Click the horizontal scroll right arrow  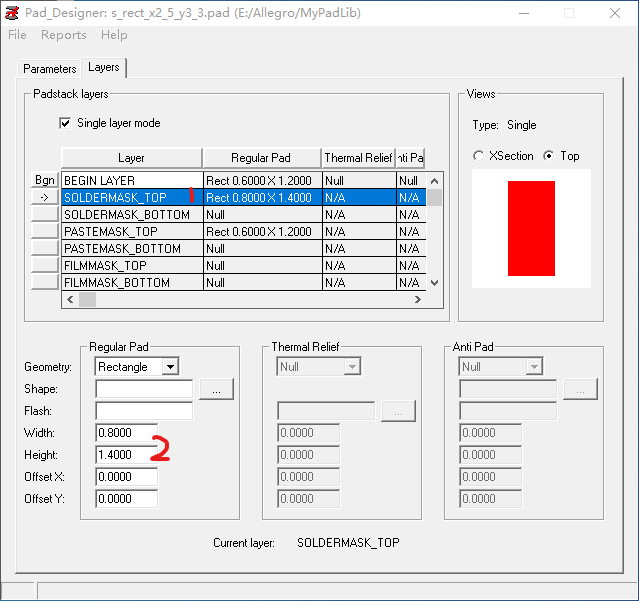[x=418, y=299]
